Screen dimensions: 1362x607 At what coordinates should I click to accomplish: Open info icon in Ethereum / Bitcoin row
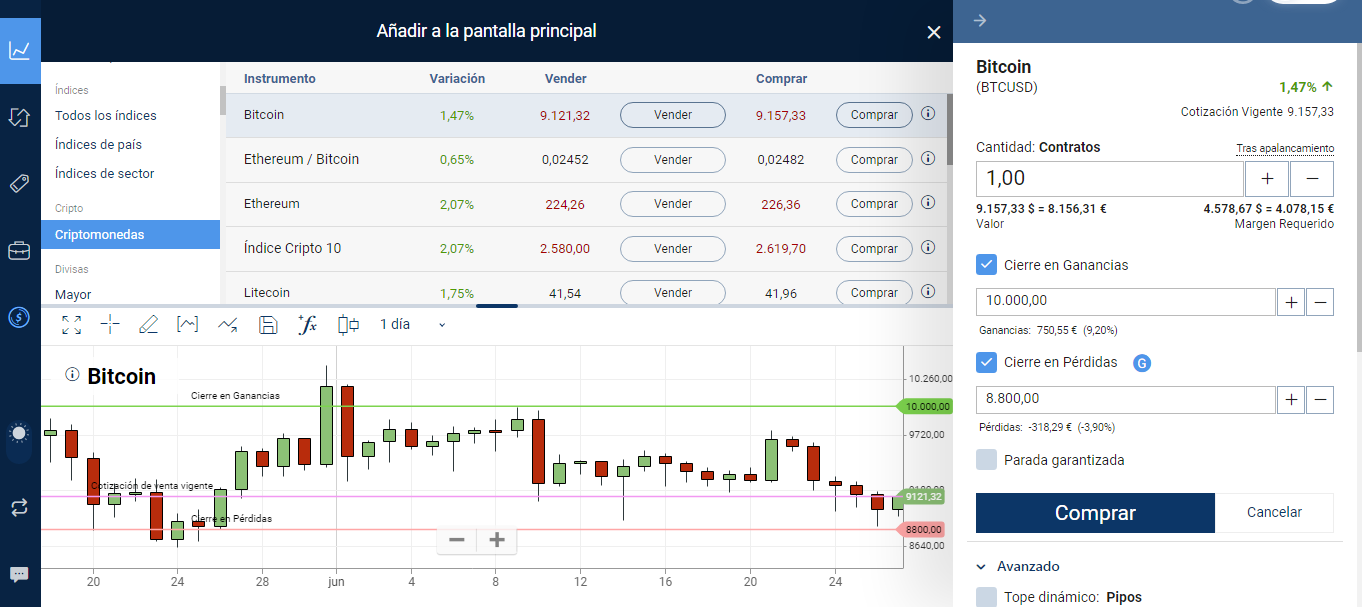pyautogui.click(x=928, y=158)
